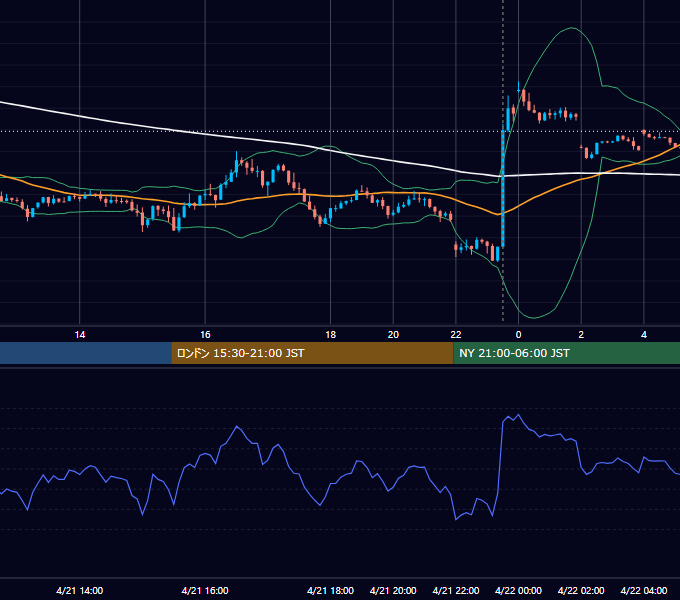Click the 4/22 02:00 date label

tap(581, 590)
